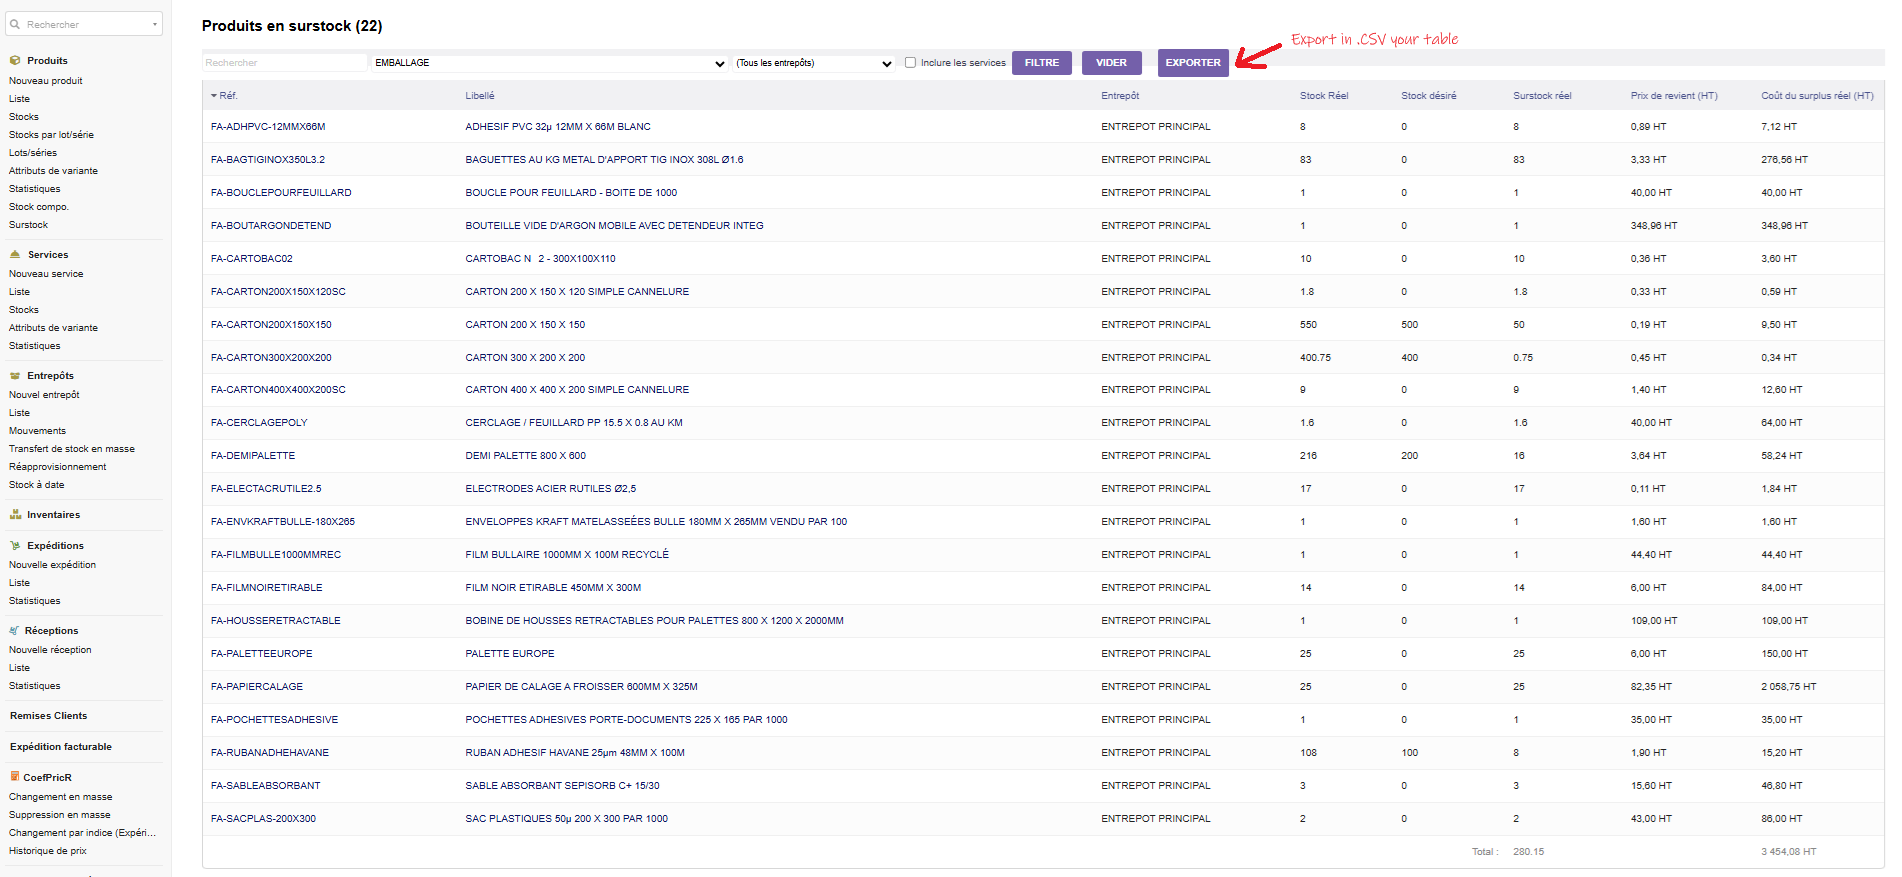
Task: Click label RUBAN ADHESIF HAVANE 25µm
Action: 575,753
